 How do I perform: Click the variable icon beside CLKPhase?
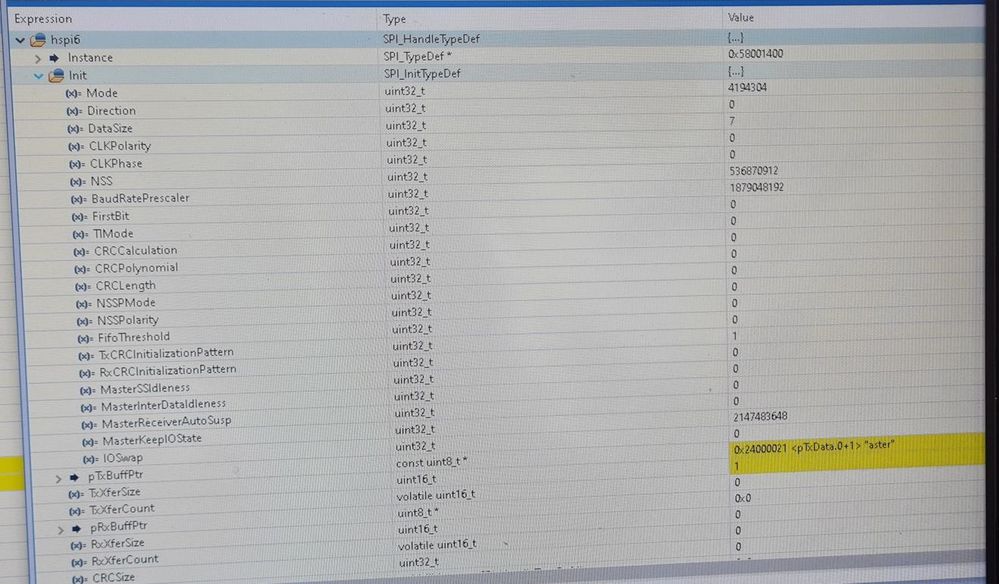pyautogui.click(x=77, y=164)
